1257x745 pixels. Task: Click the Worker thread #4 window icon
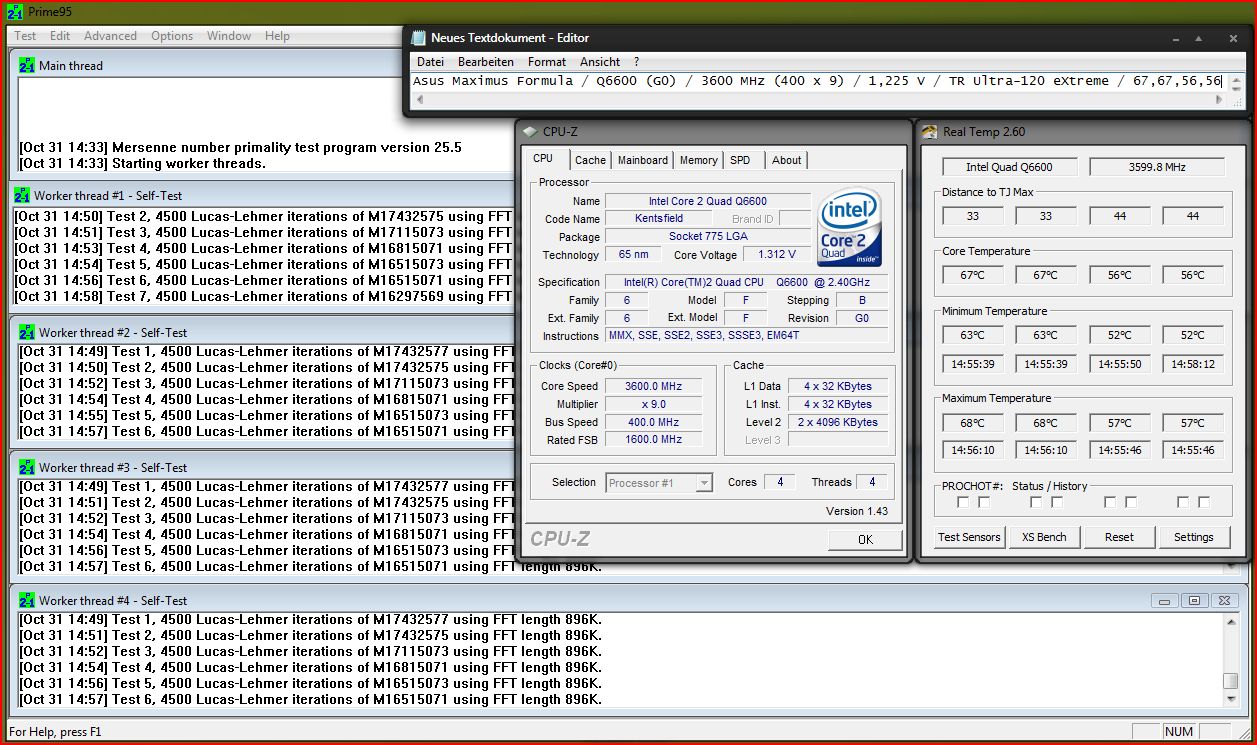[27, 600]
